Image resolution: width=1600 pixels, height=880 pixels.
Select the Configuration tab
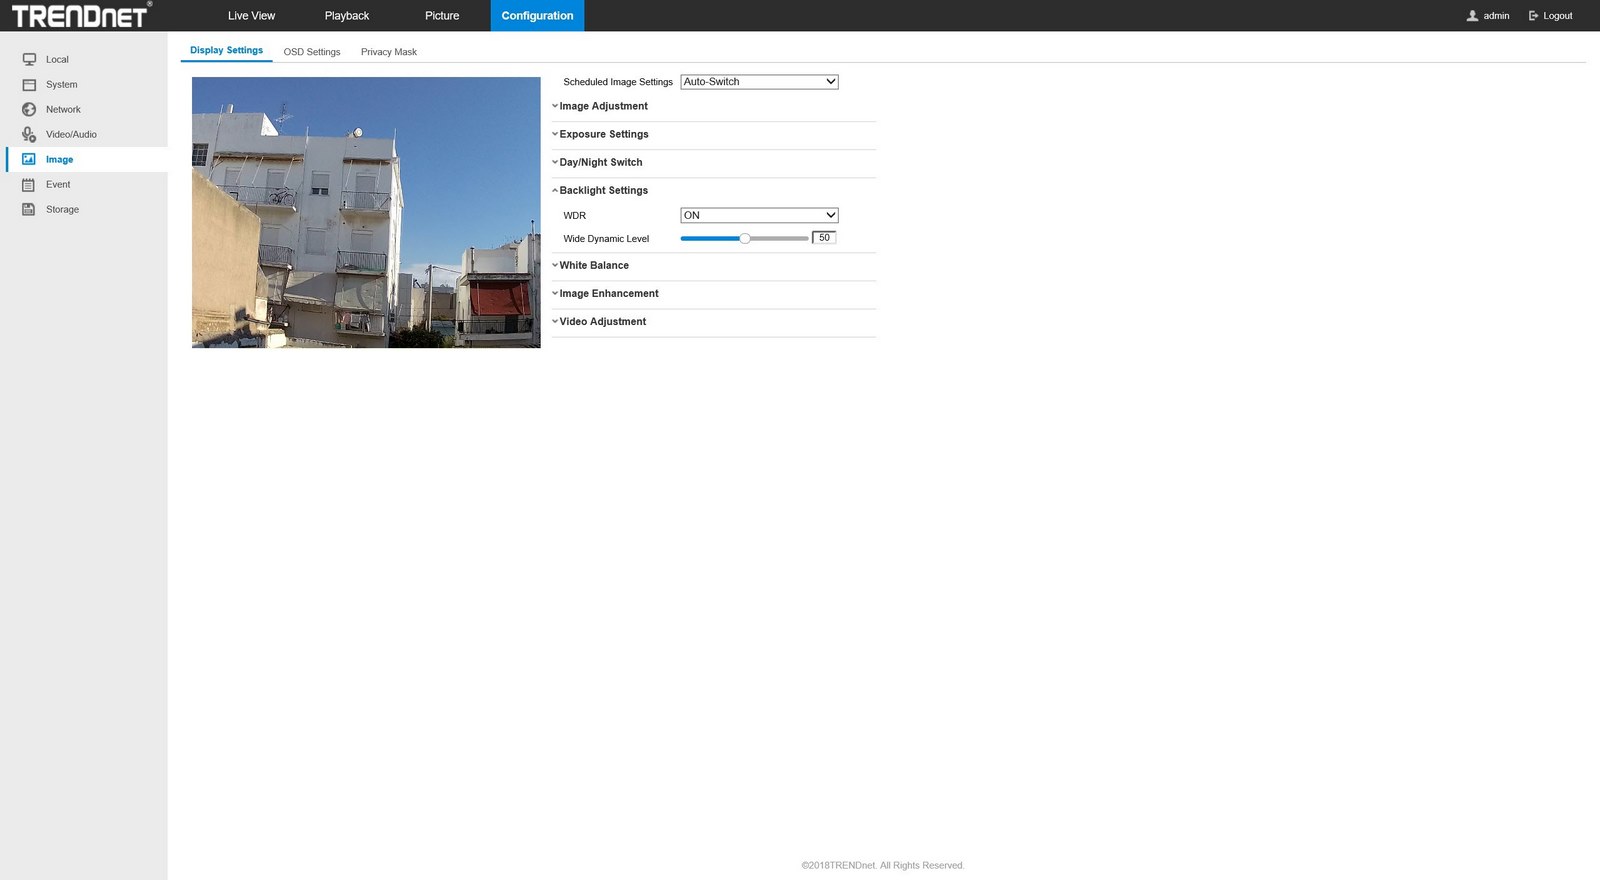click(537, 16)
